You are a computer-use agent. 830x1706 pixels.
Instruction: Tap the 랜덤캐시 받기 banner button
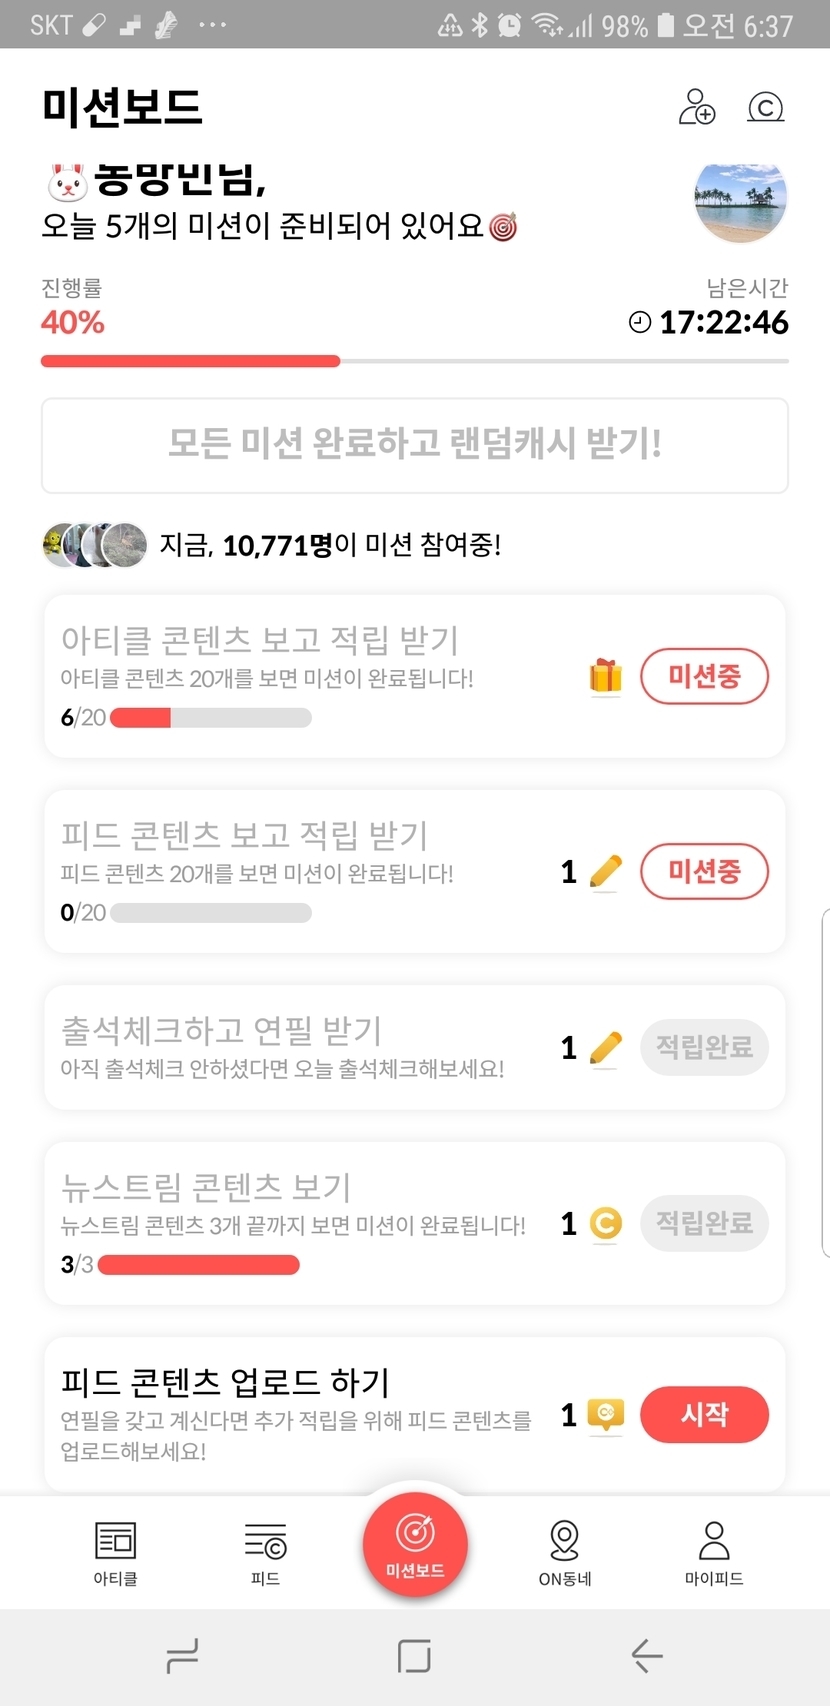click(x=415, y=445)
